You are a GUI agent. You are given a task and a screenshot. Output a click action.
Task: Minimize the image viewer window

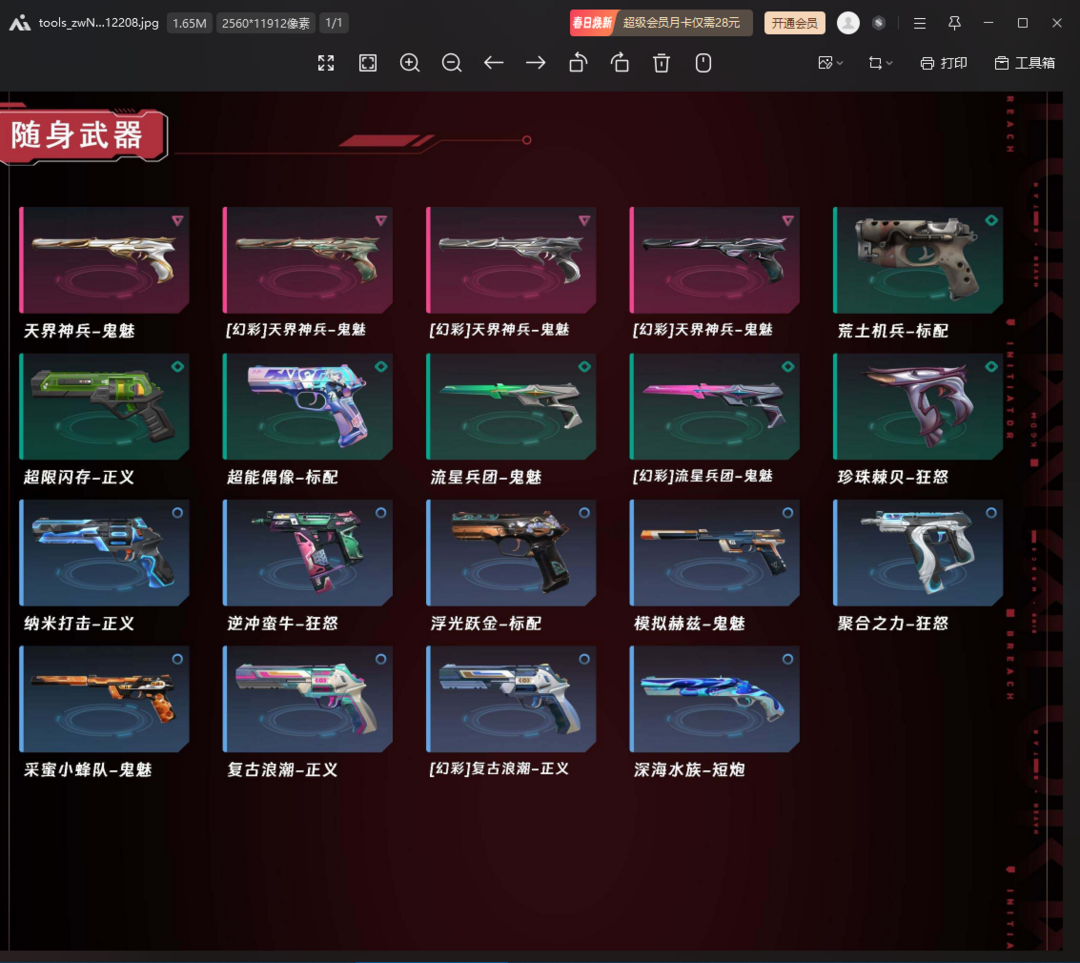988,23
